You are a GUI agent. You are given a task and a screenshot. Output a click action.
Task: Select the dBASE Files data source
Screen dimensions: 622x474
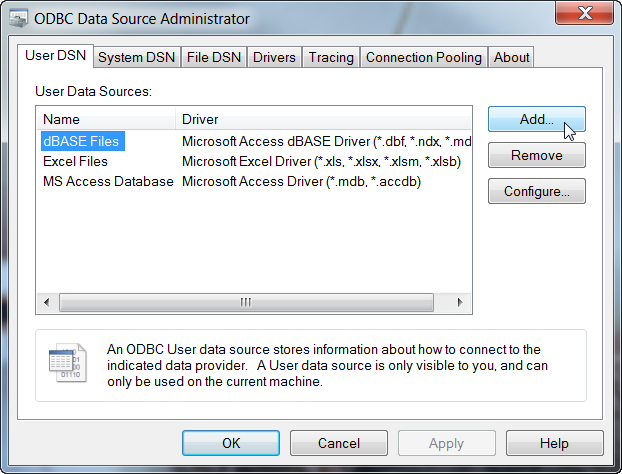click(83, 141)
